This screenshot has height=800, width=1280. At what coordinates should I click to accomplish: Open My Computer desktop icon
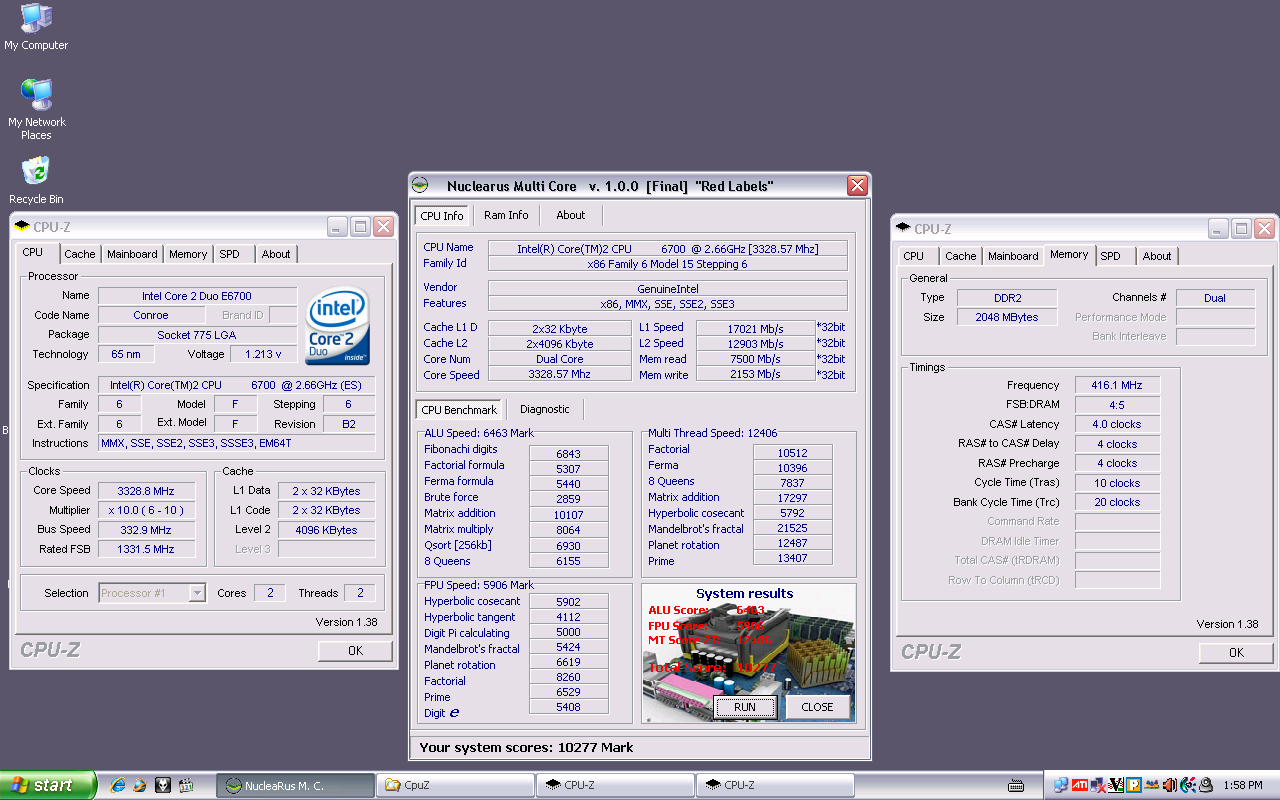36,27
